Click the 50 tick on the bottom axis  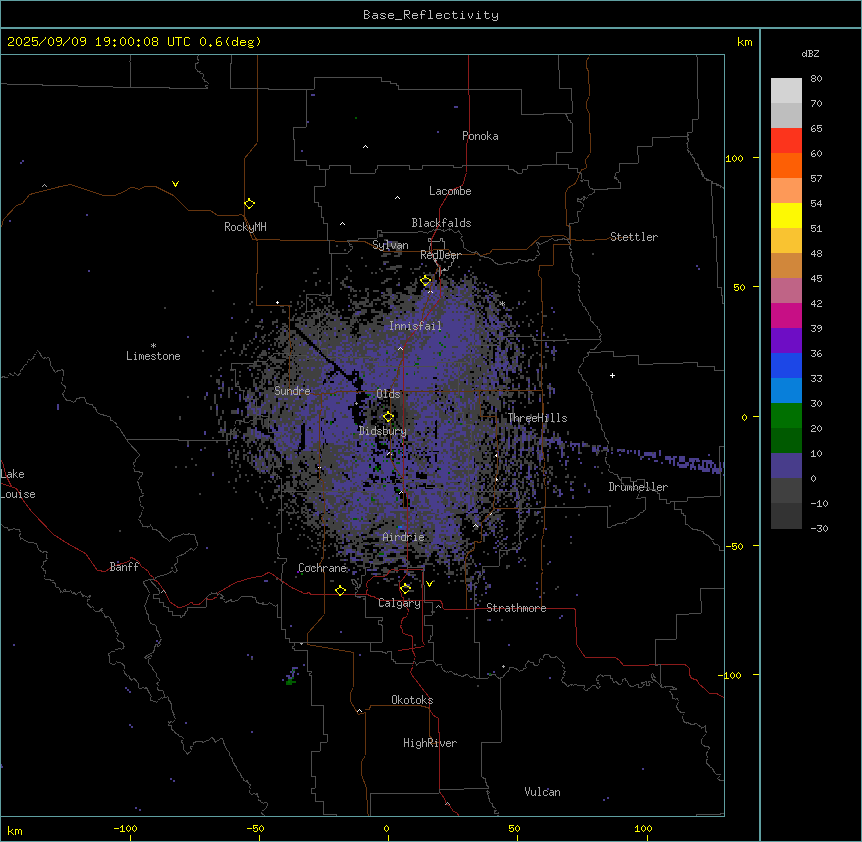[514, 828]
